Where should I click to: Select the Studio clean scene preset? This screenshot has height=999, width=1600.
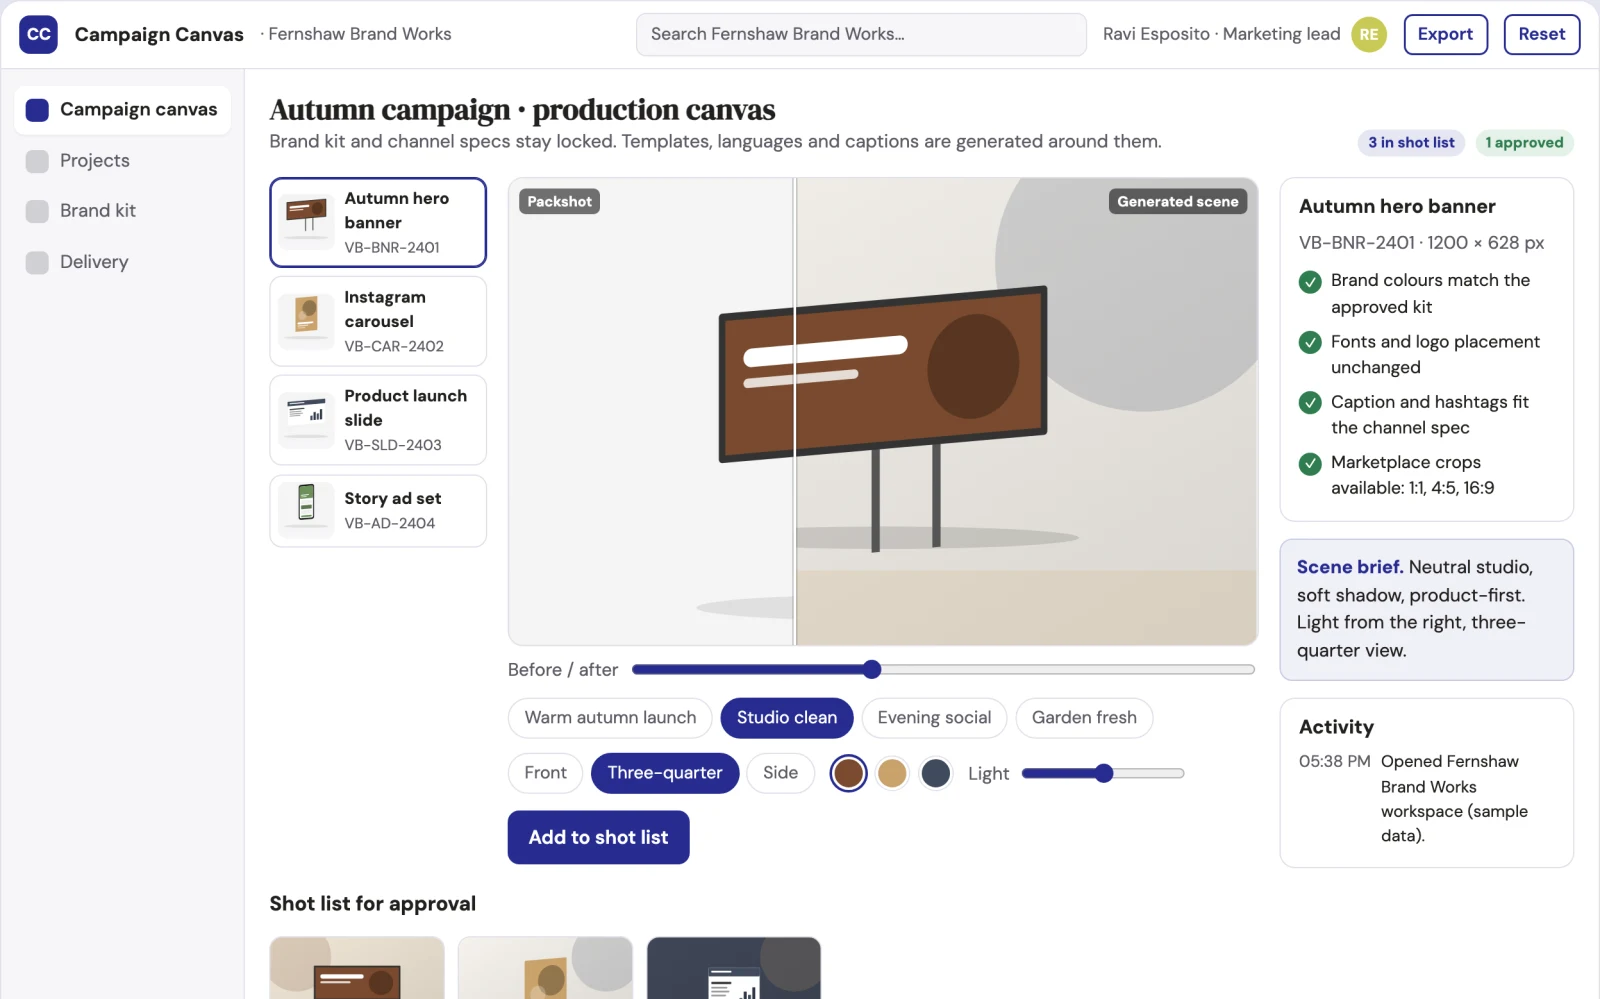pyautogui.click(x=787, y=718)
